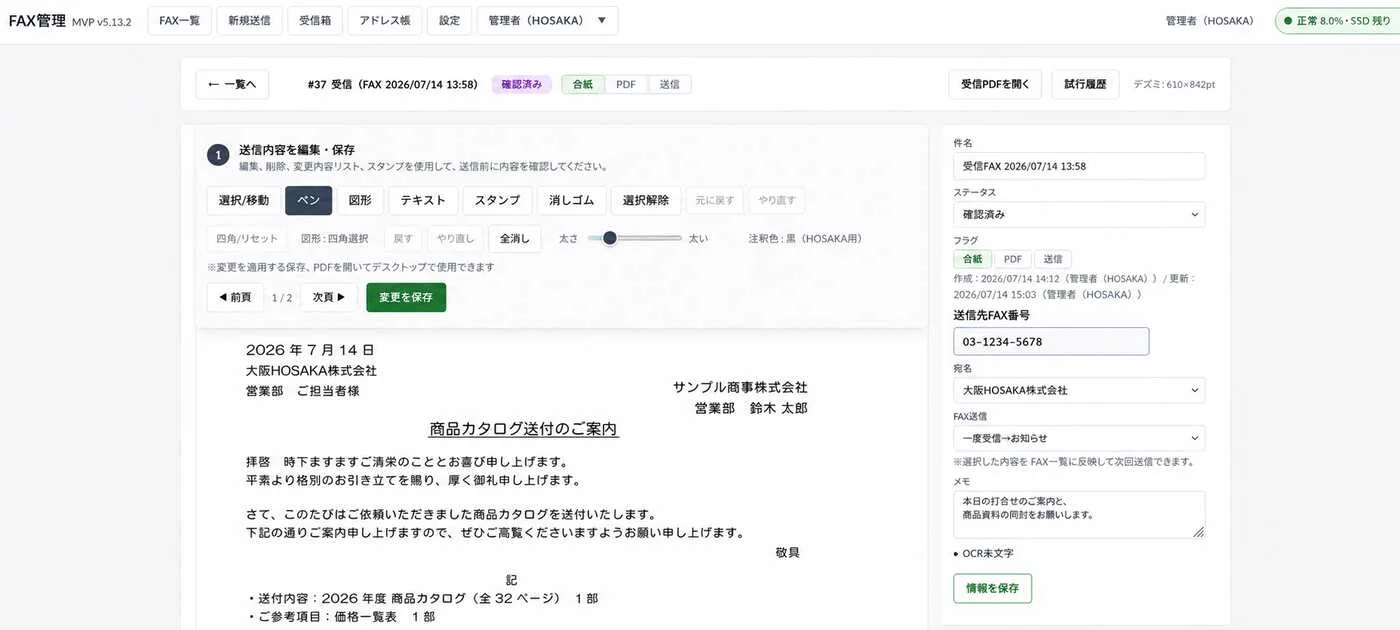Select the ペン tool

click(308, 200)
